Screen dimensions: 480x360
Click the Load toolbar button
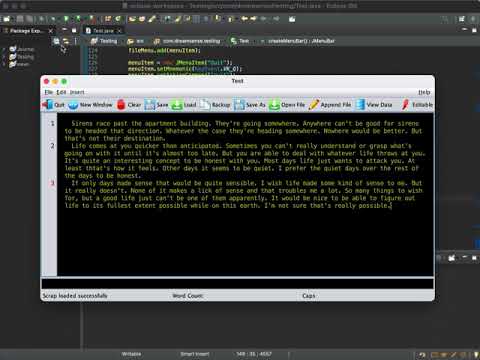point(184,105)
